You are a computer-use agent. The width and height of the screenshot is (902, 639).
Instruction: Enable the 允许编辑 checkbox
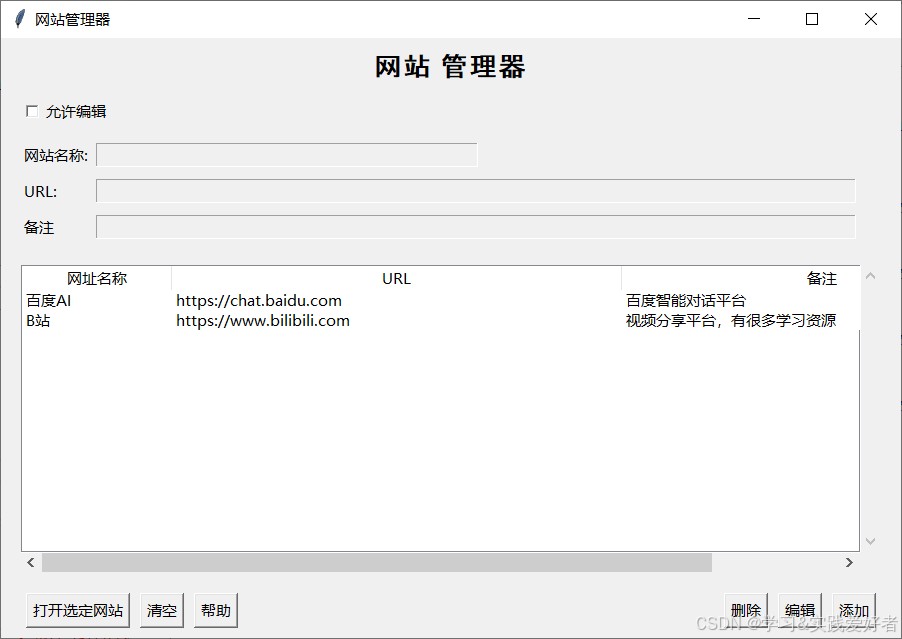point(32,112)
